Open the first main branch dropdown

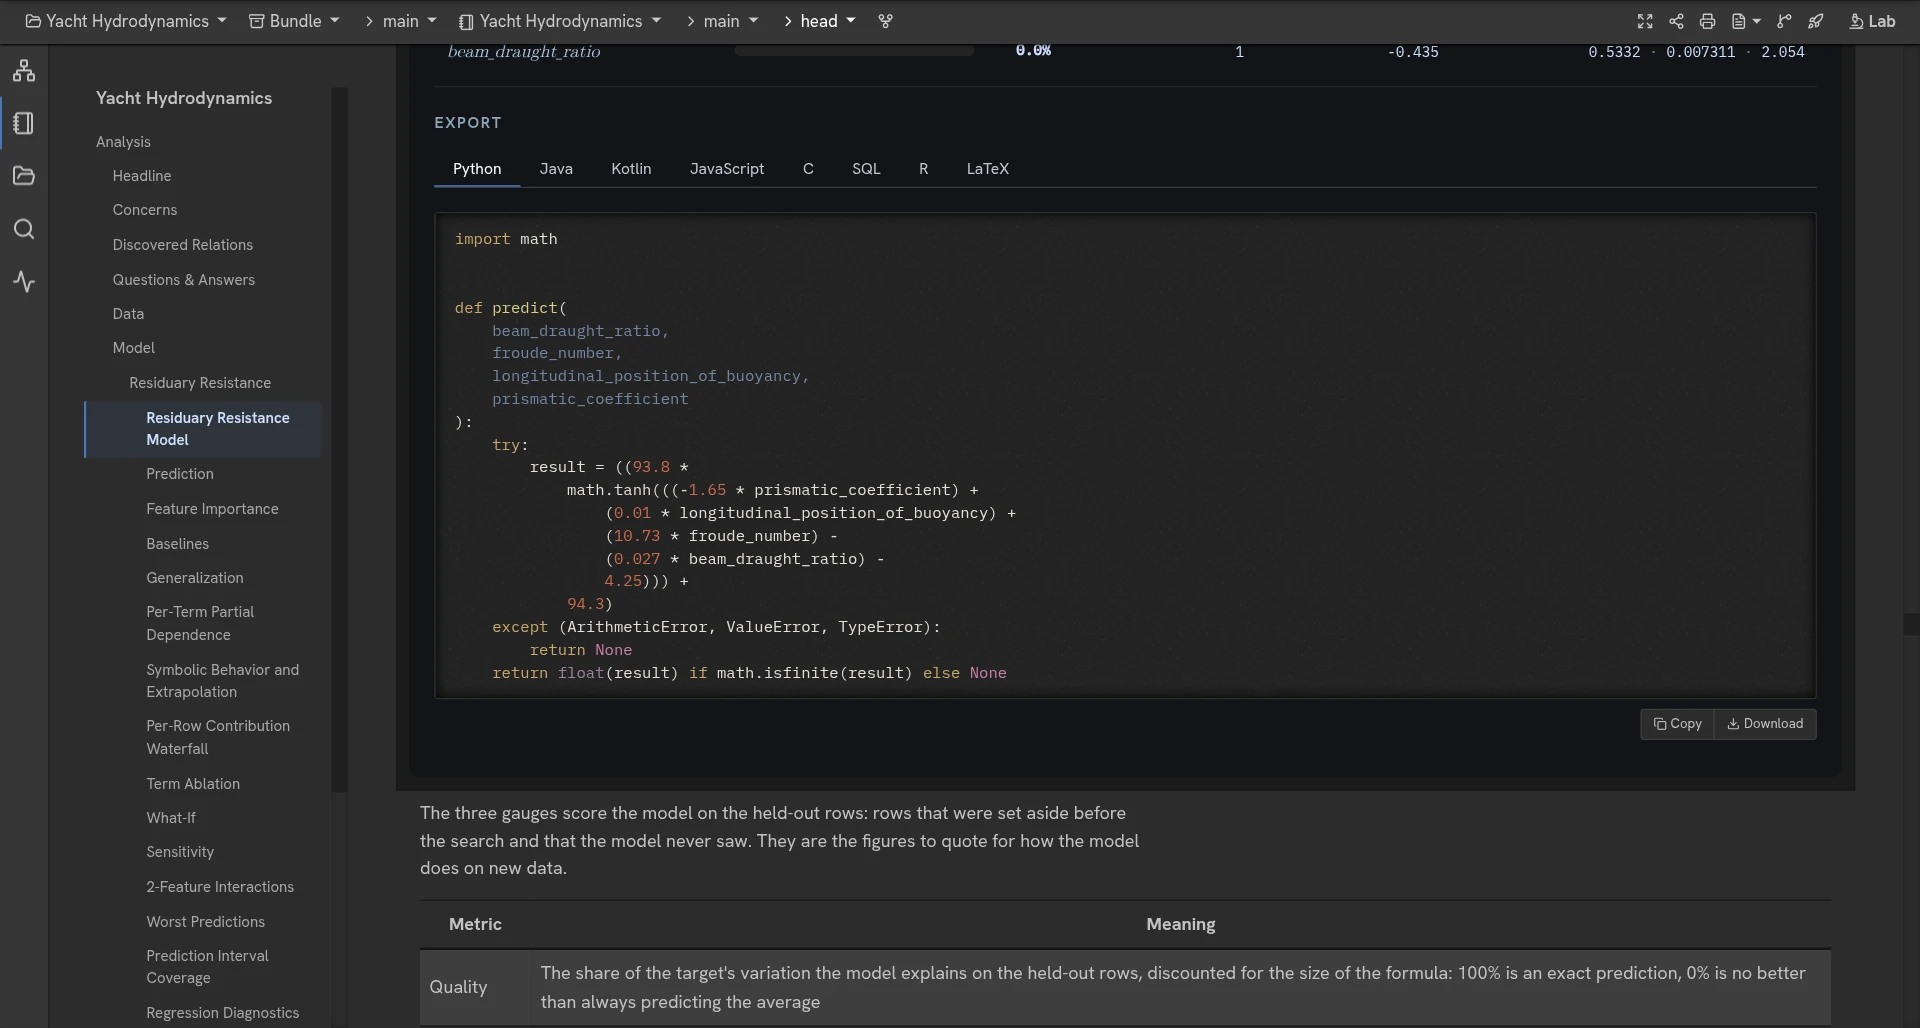(409, 21)
